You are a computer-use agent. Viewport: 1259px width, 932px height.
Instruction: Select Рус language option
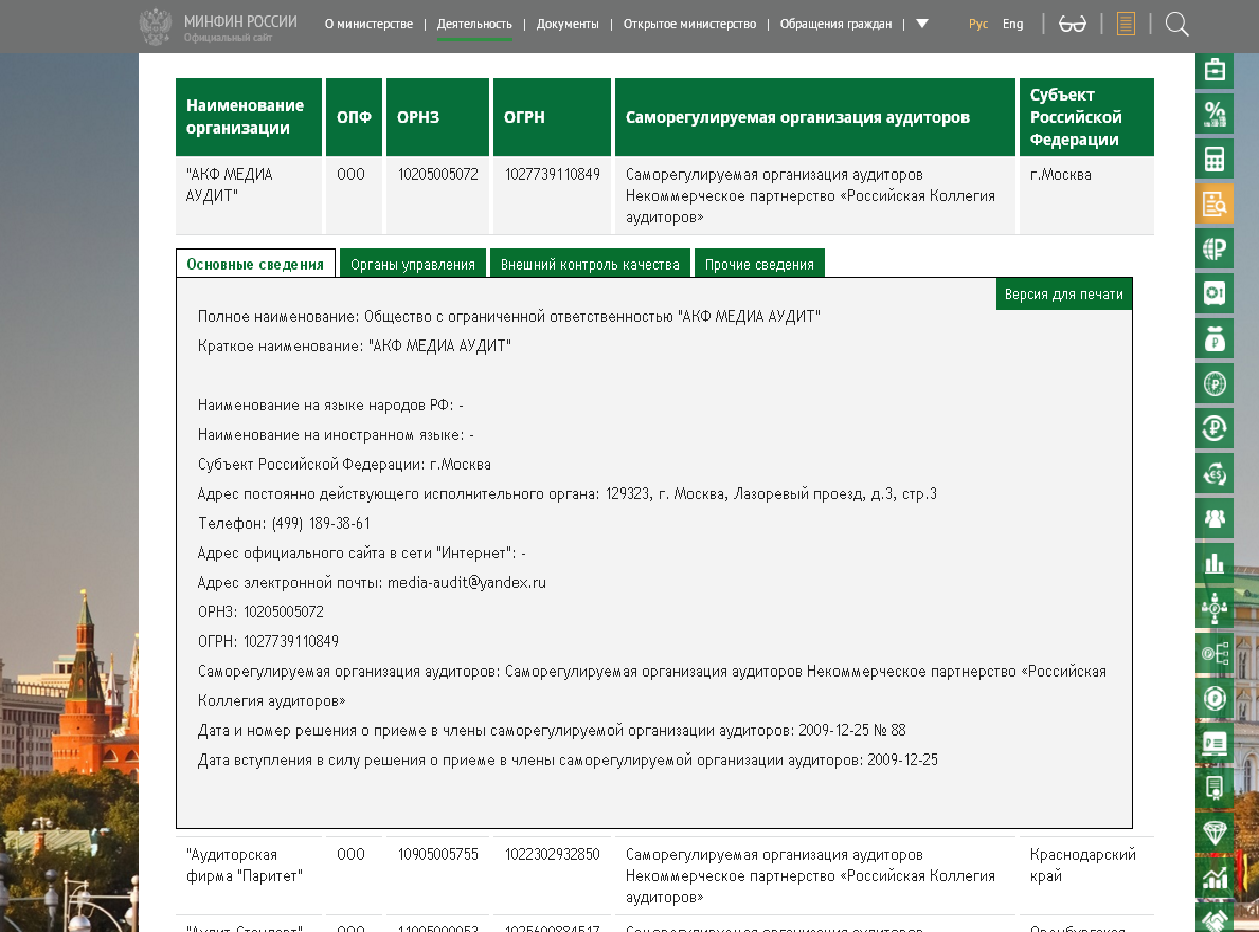978,24
